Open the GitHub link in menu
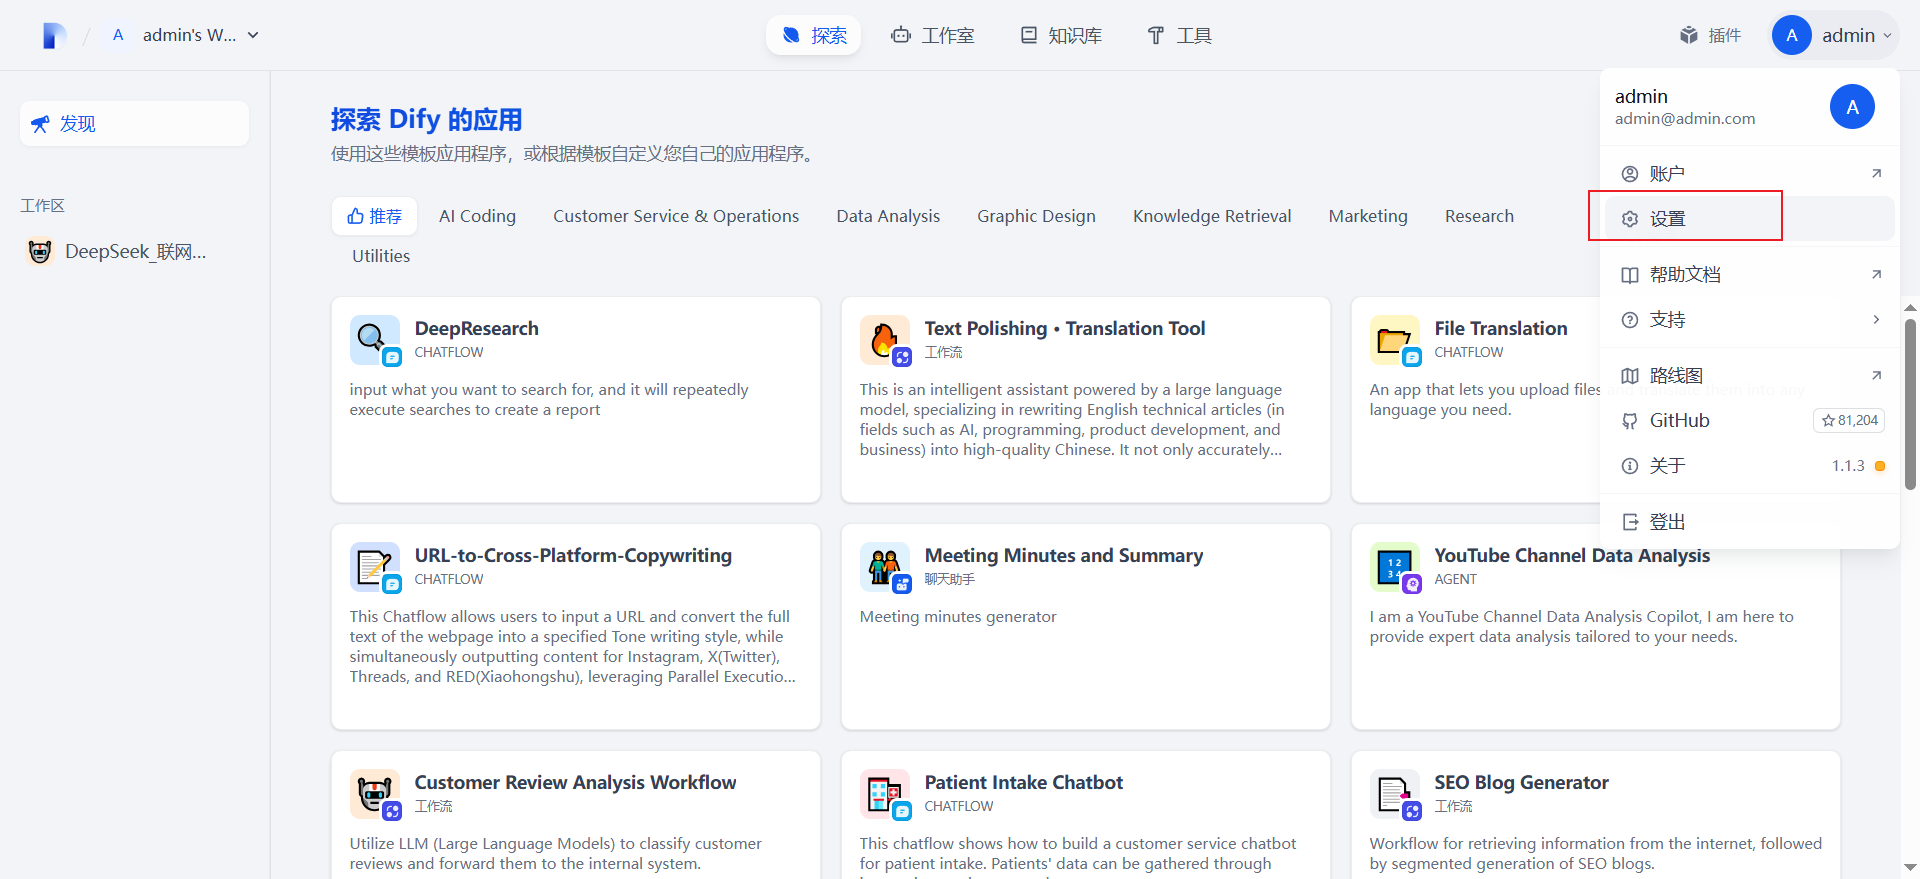1920x879 pixels. coord(1680,421)
